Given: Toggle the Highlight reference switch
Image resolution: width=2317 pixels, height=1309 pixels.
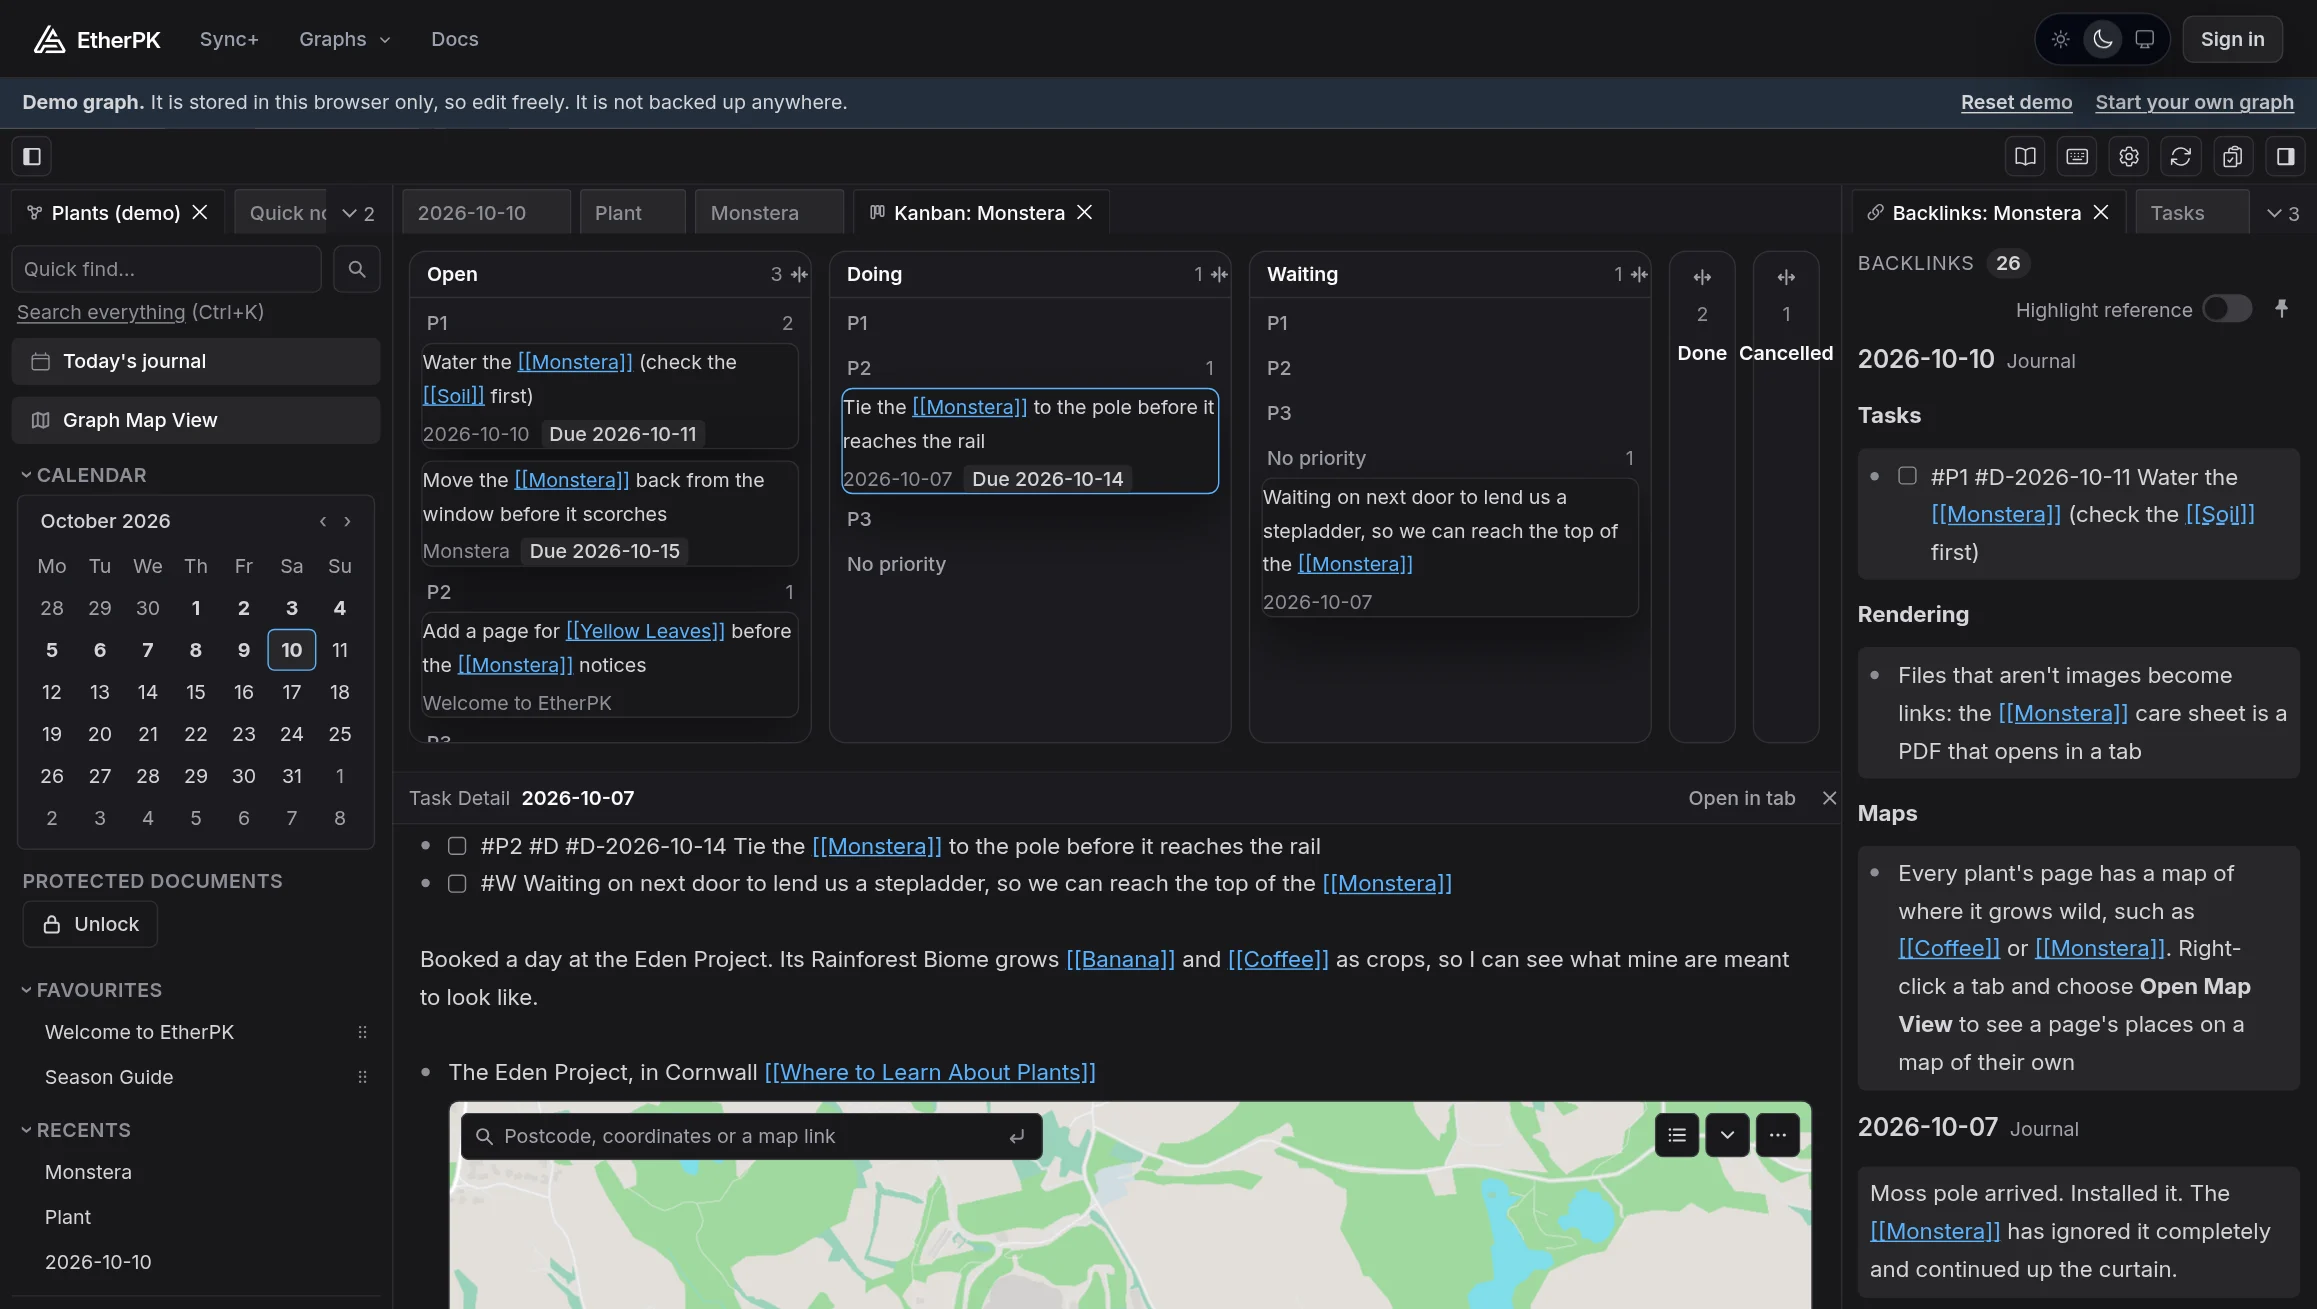Looking at the screenshot, I should (2226, 309).
